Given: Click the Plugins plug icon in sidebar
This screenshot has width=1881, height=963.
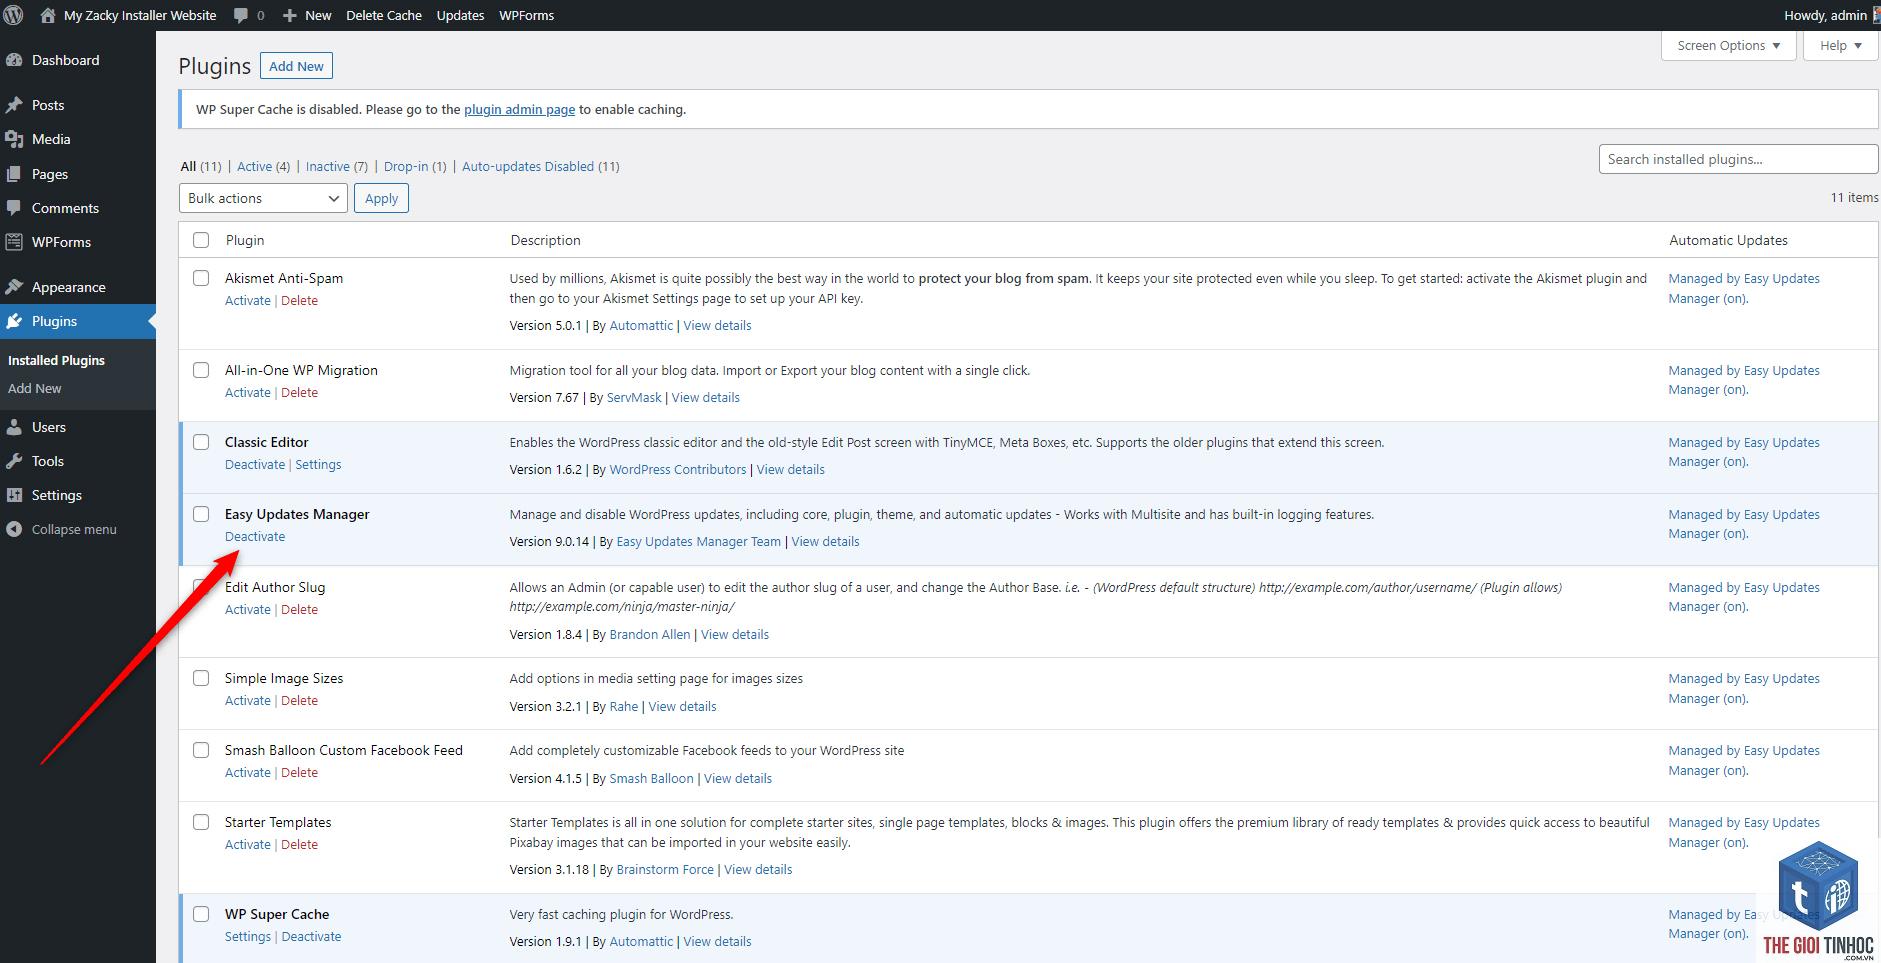Looking at the screenshot, I should 14,321.
